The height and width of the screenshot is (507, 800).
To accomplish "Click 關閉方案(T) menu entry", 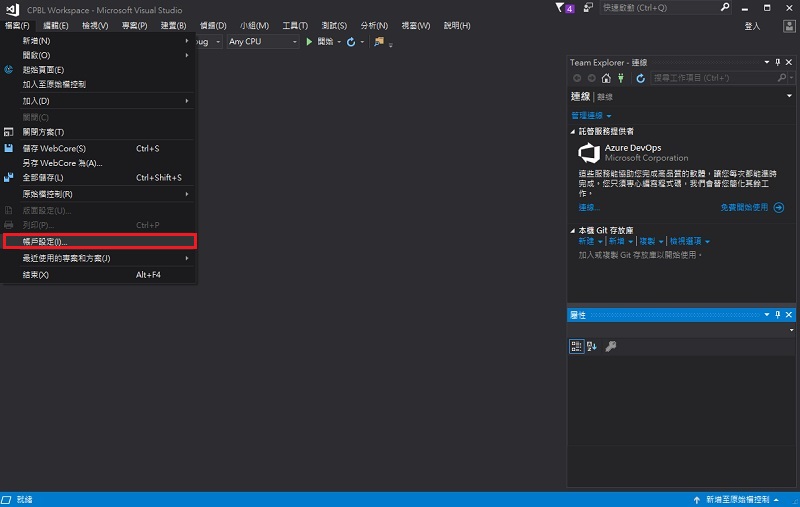I will 98,132.
